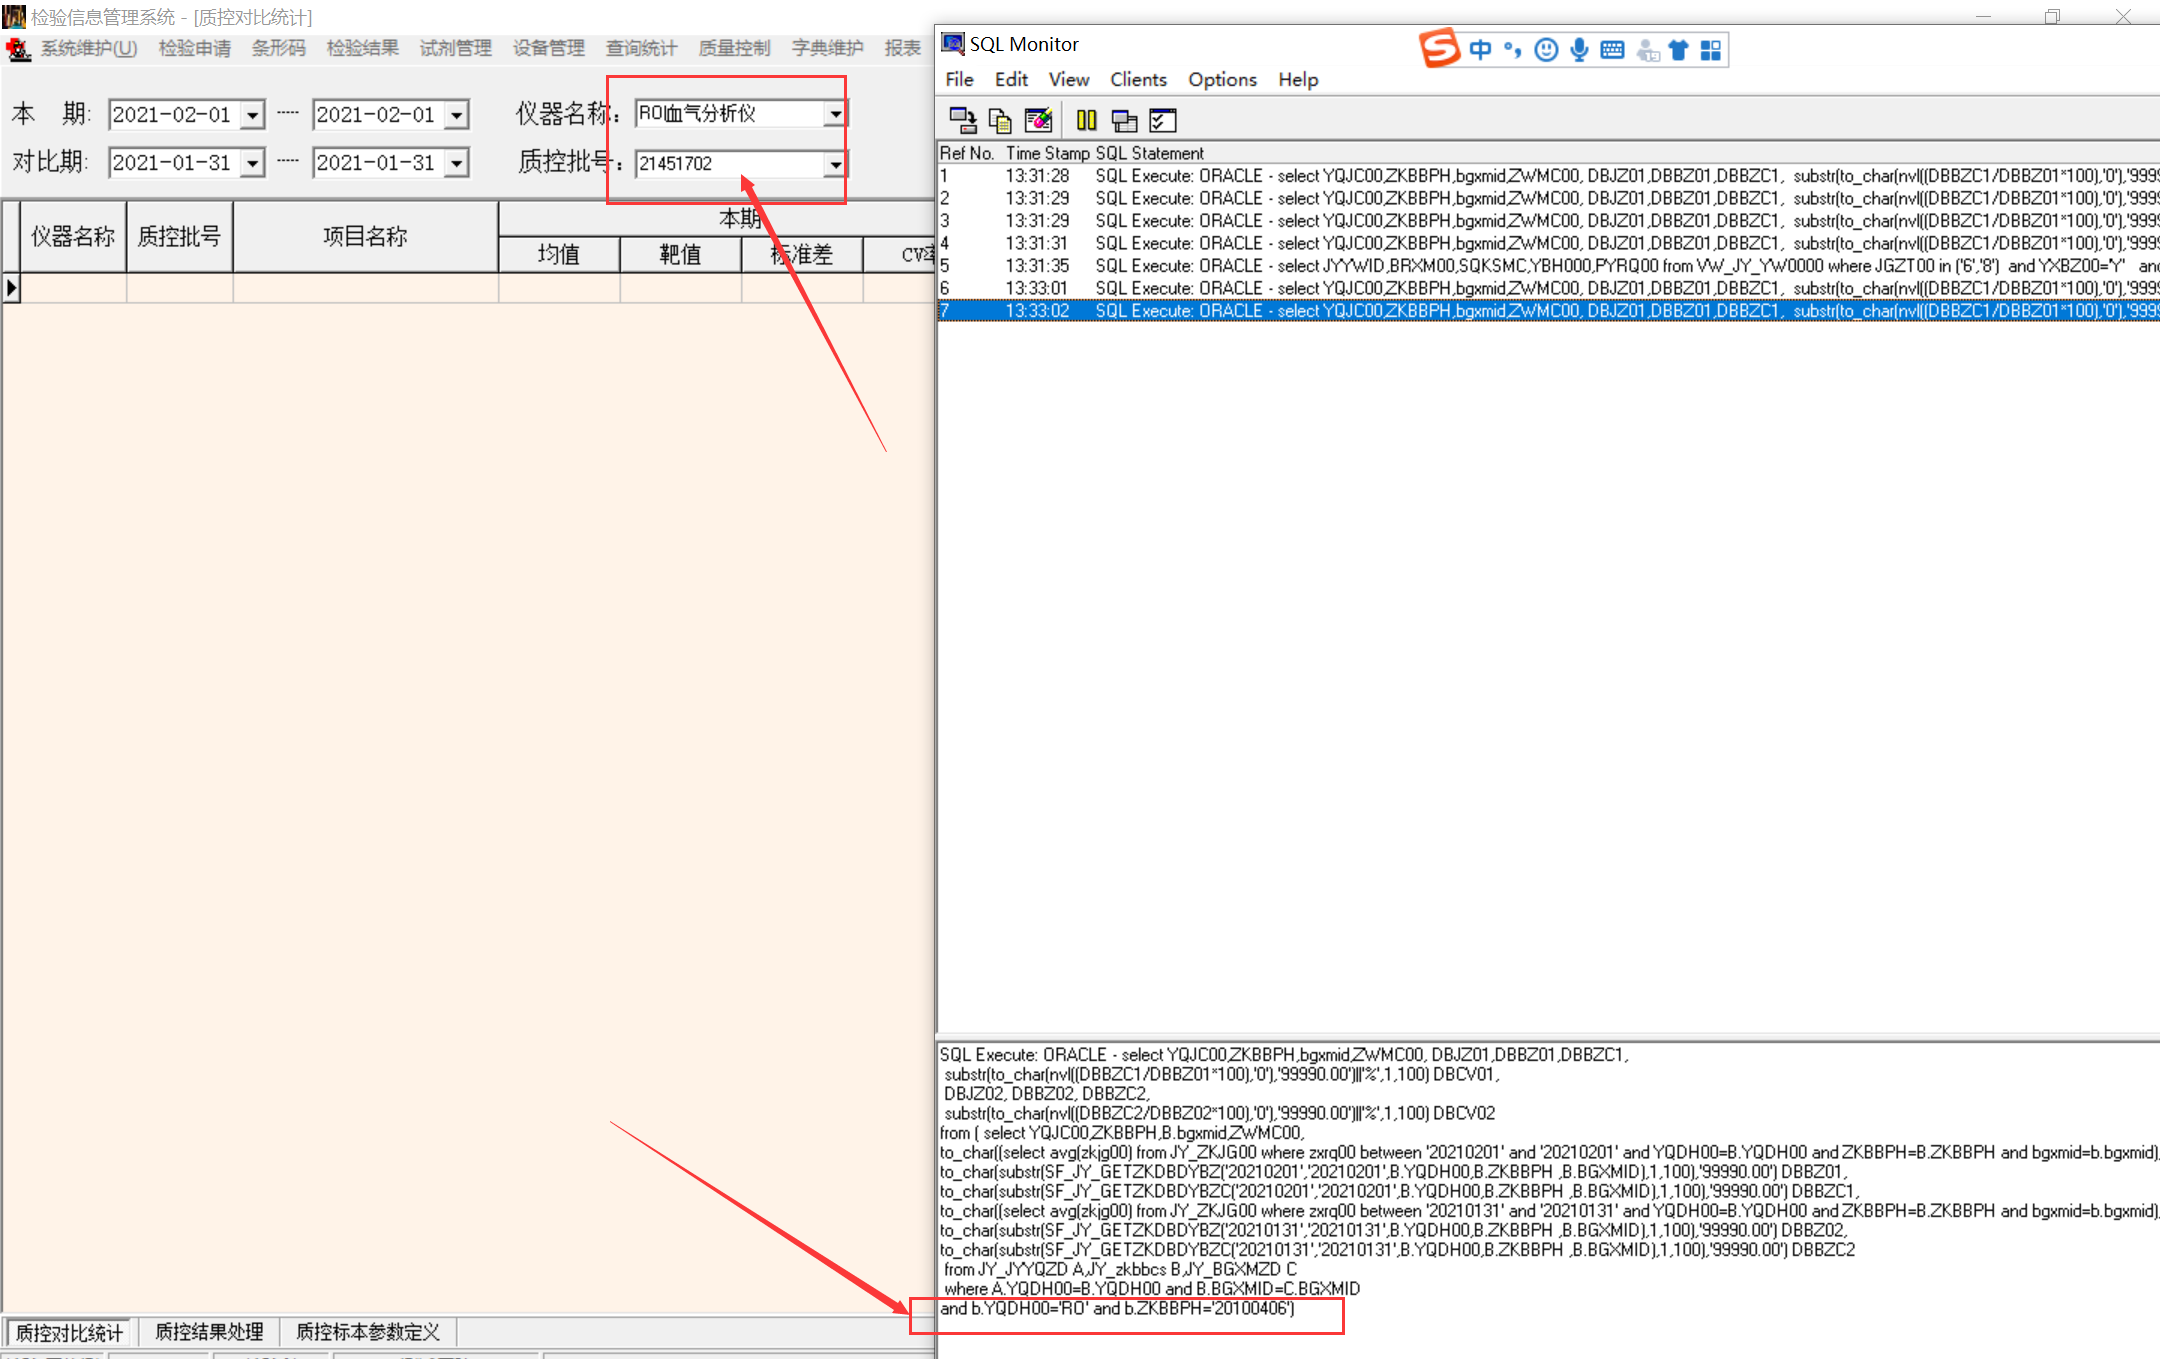Click the client list windows icon
Viewport: 2160px width, 1359px height.
(x=1125, y=121)
